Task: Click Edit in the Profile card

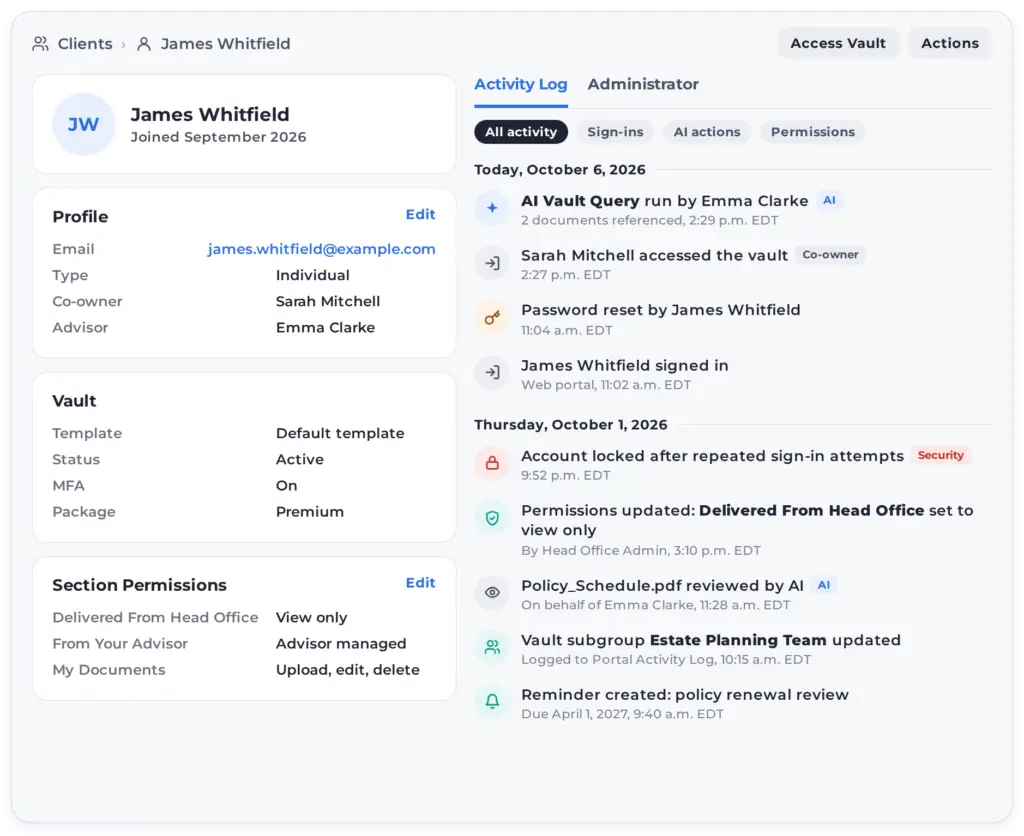Action: coord(420,215)
